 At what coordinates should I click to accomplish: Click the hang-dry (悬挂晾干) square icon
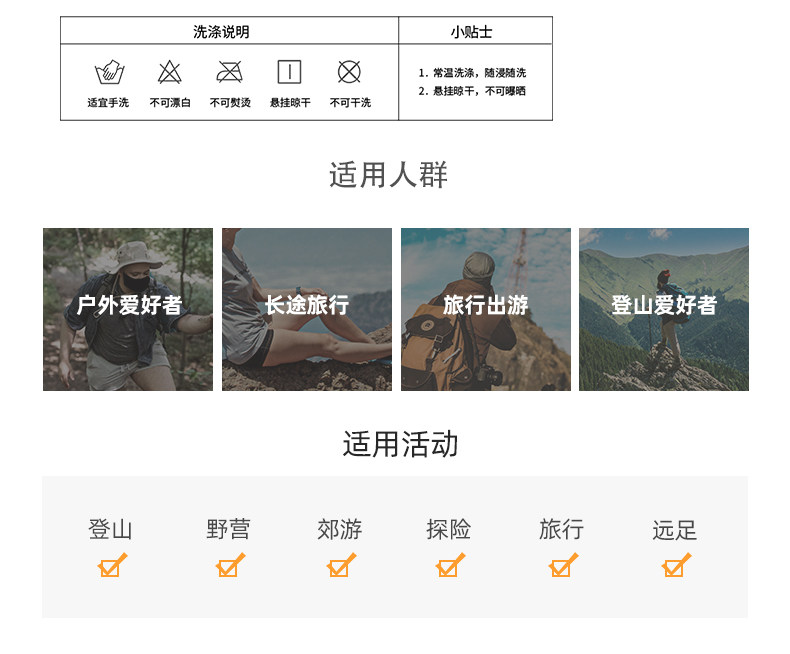(290, 72)
